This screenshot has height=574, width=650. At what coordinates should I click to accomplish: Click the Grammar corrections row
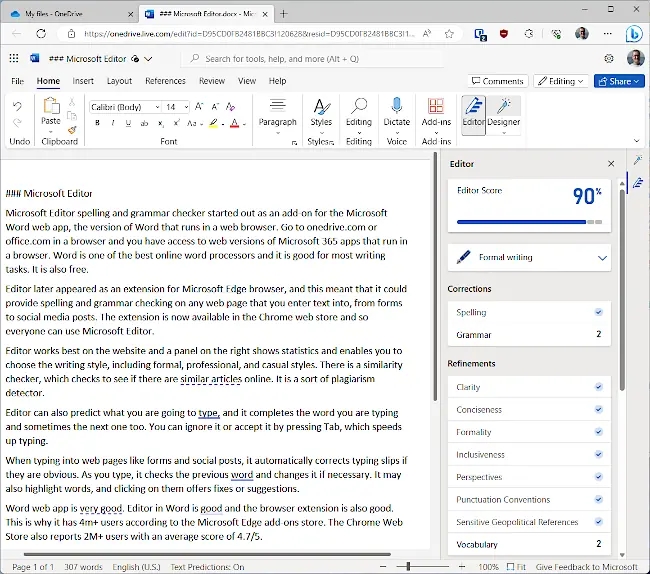(529, 334)
